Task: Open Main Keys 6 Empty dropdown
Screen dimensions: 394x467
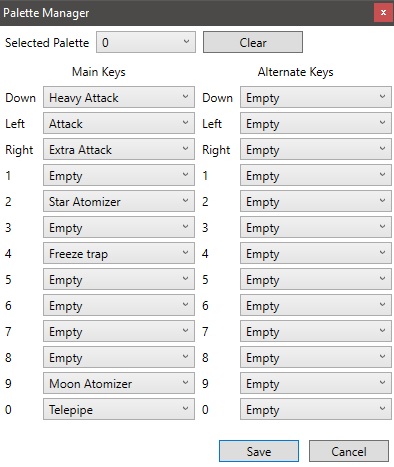Action: 119,305
